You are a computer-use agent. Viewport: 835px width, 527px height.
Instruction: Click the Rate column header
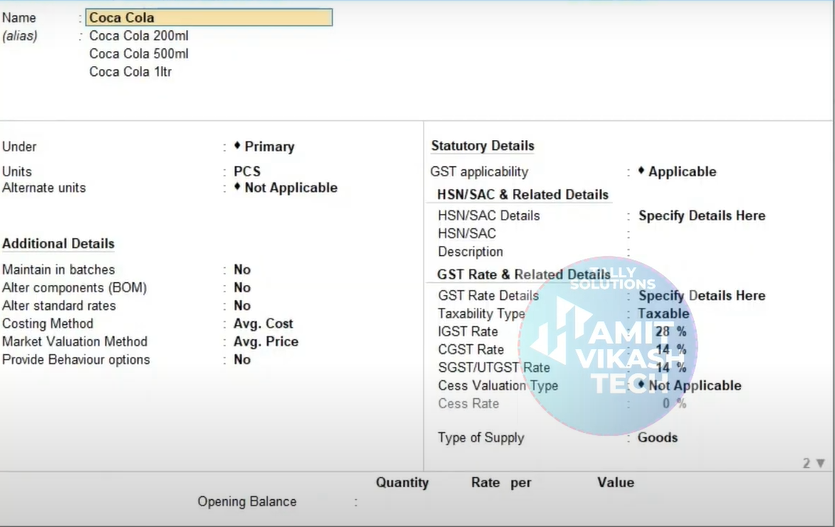coord(485,483)
